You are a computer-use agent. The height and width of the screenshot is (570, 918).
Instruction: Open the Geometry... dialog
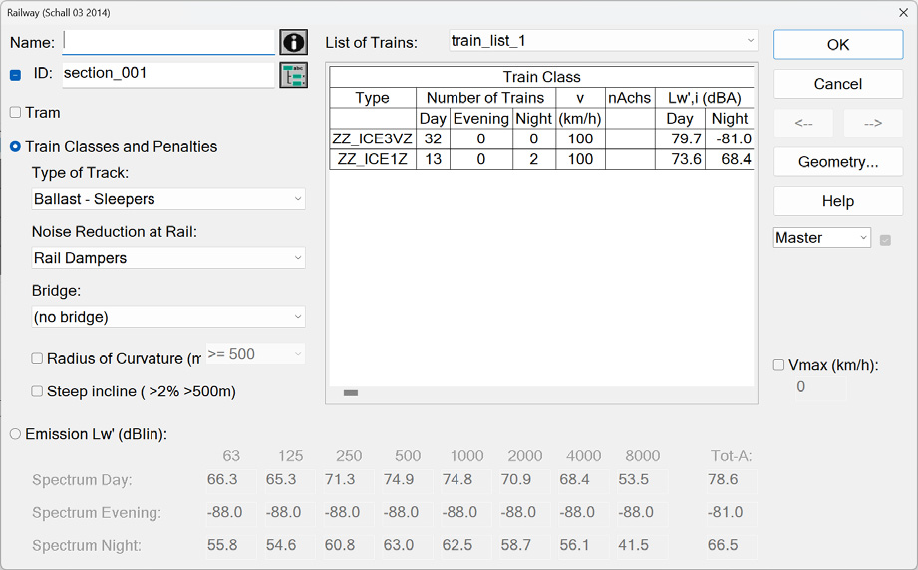click(838, 162)
